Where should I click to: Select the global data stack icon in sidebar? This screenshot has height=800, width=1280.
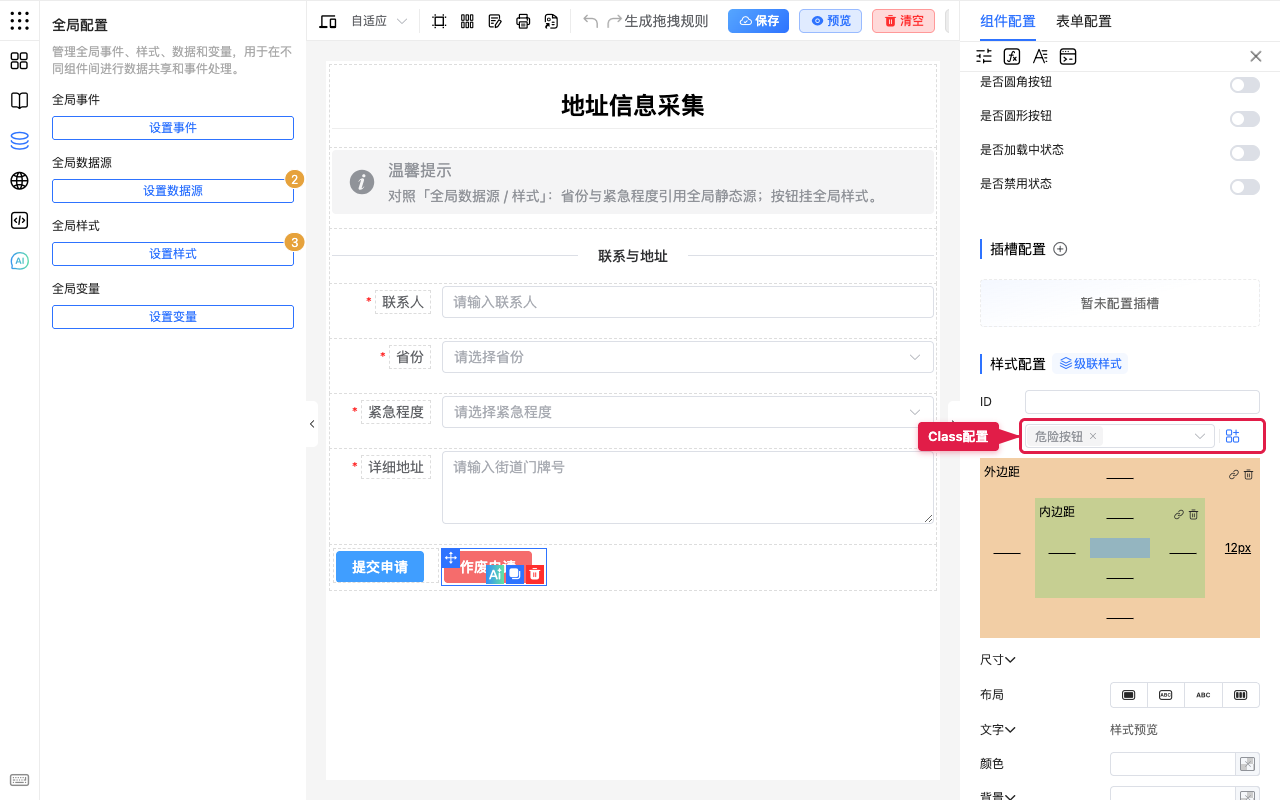tap(19, 141)
